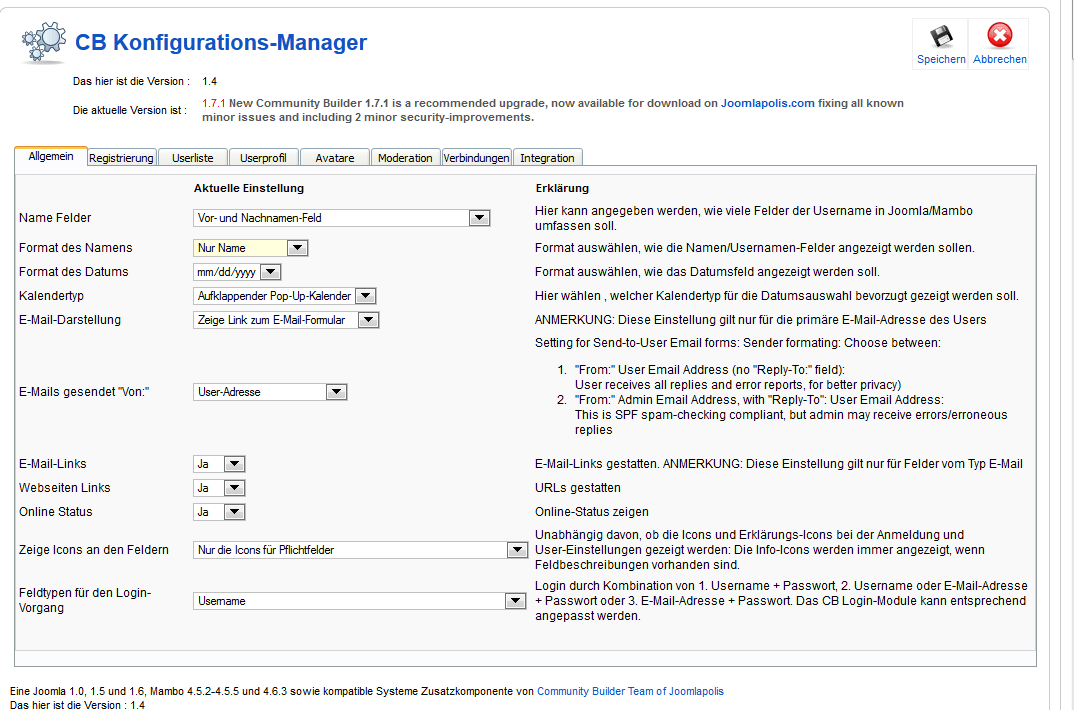Open the E-Mail-Links Ja dropdown

[x=219, y=464]
